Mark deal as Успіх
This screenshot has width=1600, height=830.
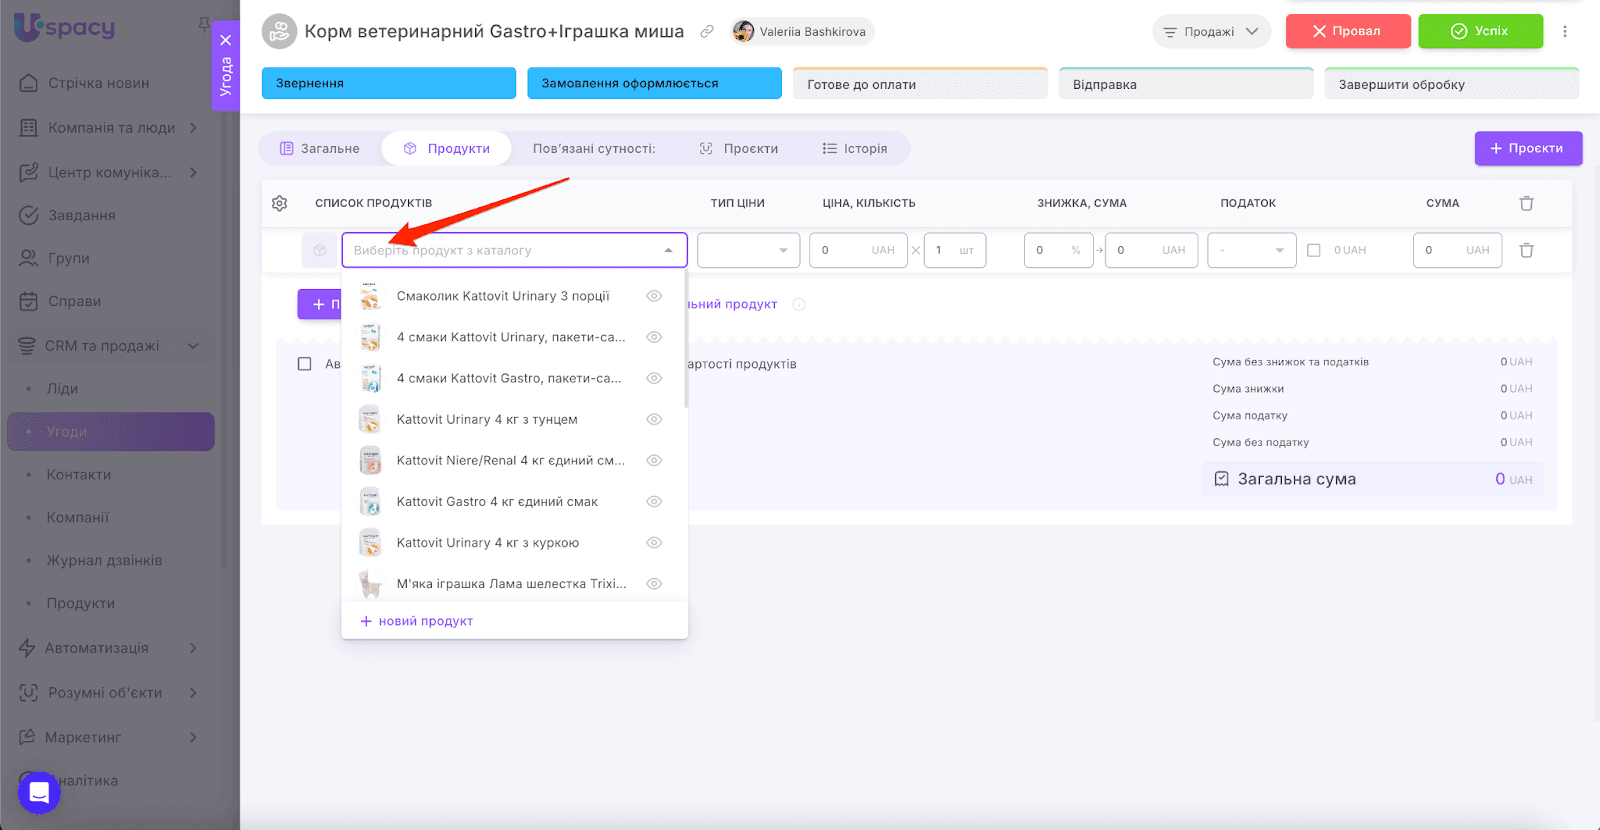click(1480, 31)
